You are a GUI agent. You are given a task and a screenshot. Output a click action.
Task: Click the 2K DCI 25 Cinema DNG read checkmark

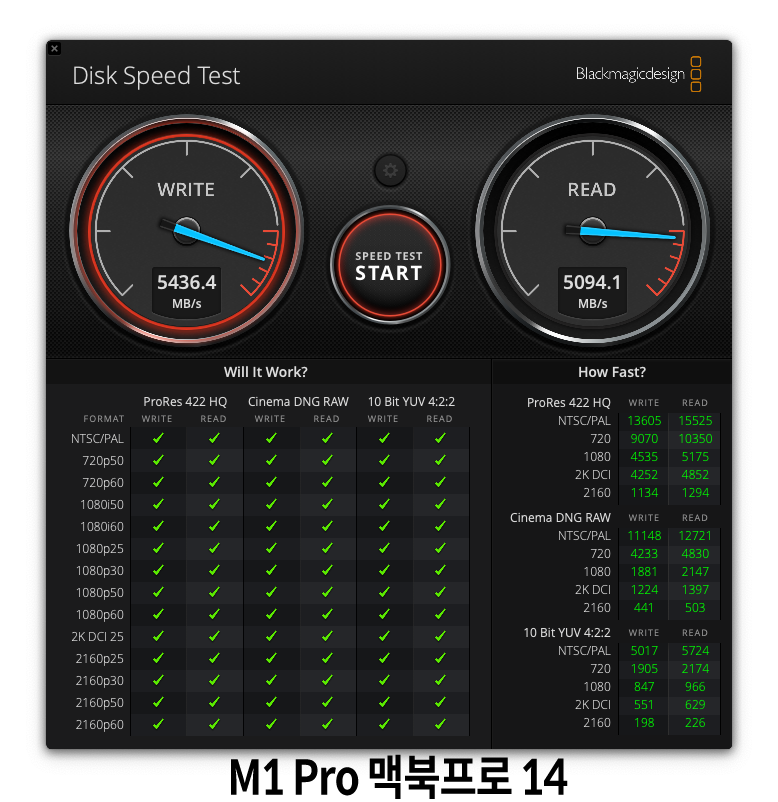327,636
